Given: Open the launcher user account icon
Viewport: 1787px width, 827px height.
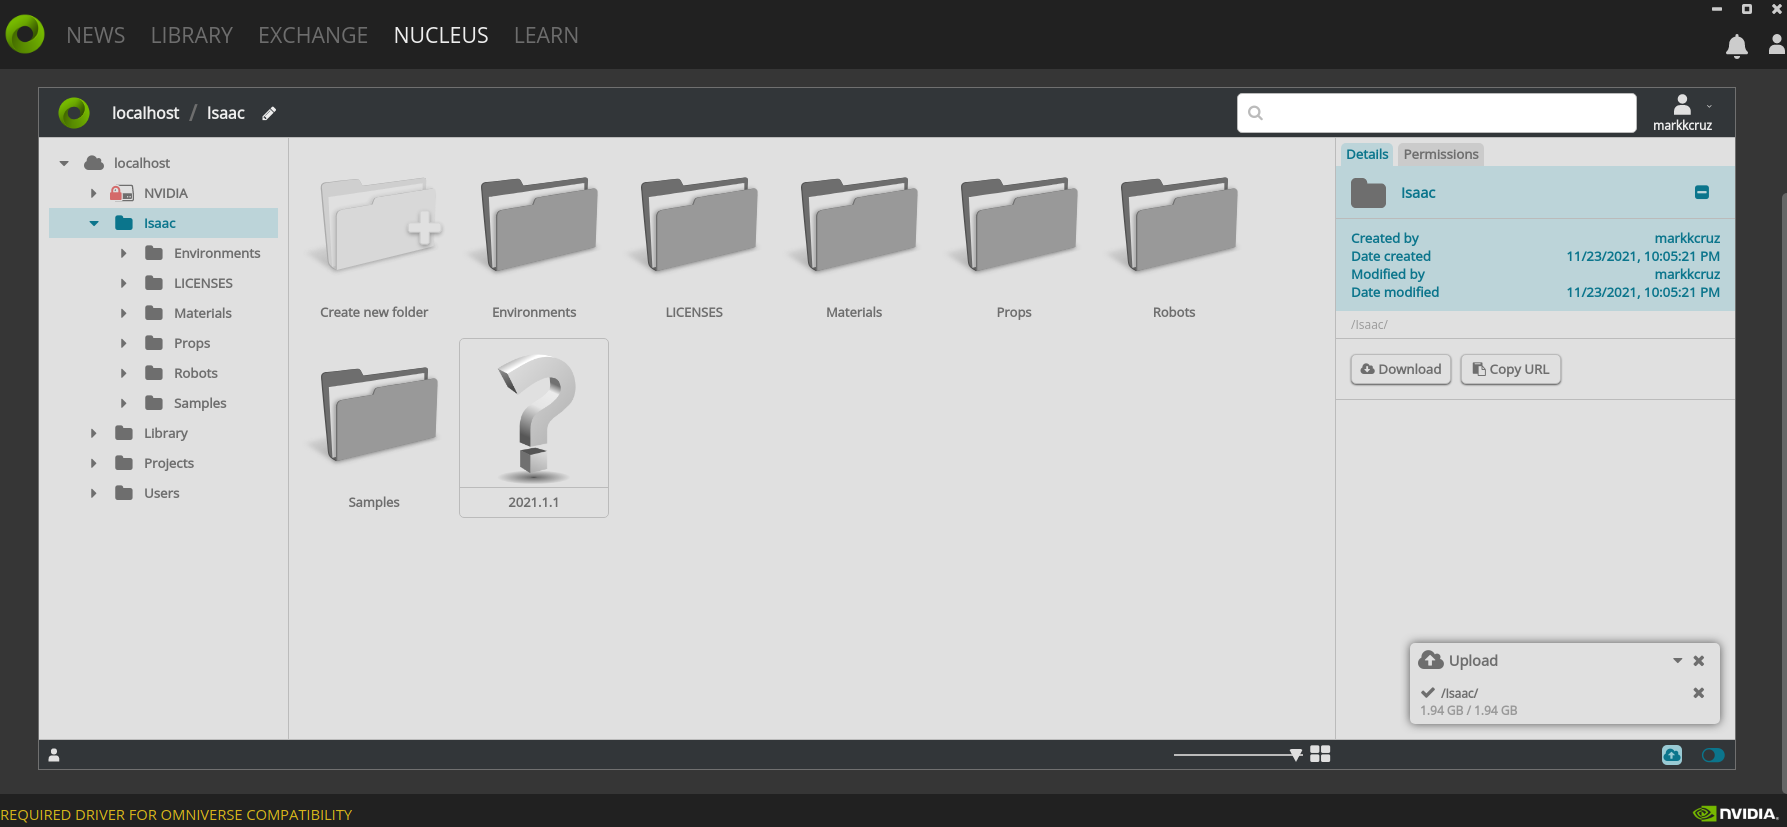Looking at the screenshot, I should (x=1776, y=44).
